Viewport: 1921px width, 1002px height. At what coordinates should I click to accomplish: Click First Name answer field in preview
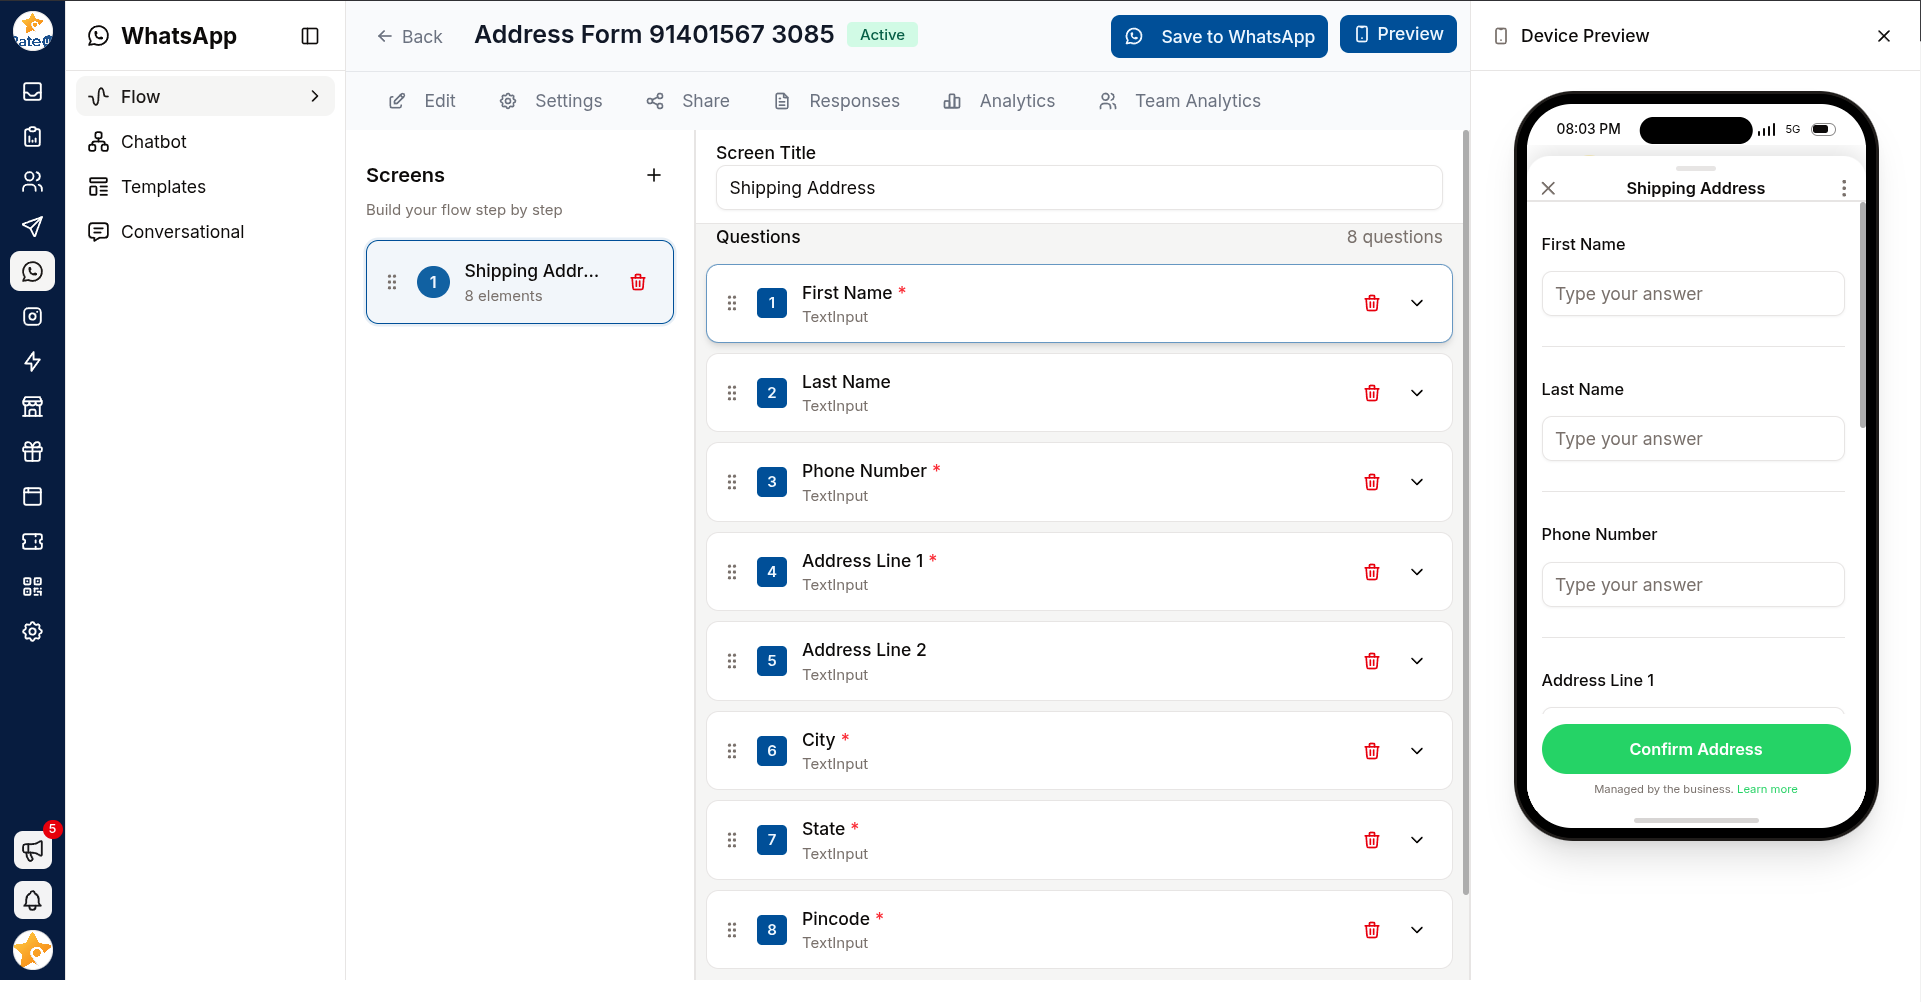click(1692, 294)
